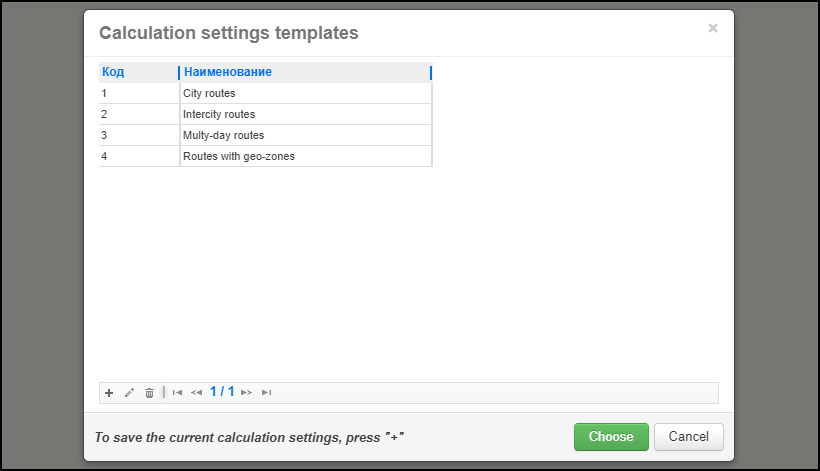Go to the first page of templates
The height and width of the screenshot is (471, 820).
click(177, 393)
